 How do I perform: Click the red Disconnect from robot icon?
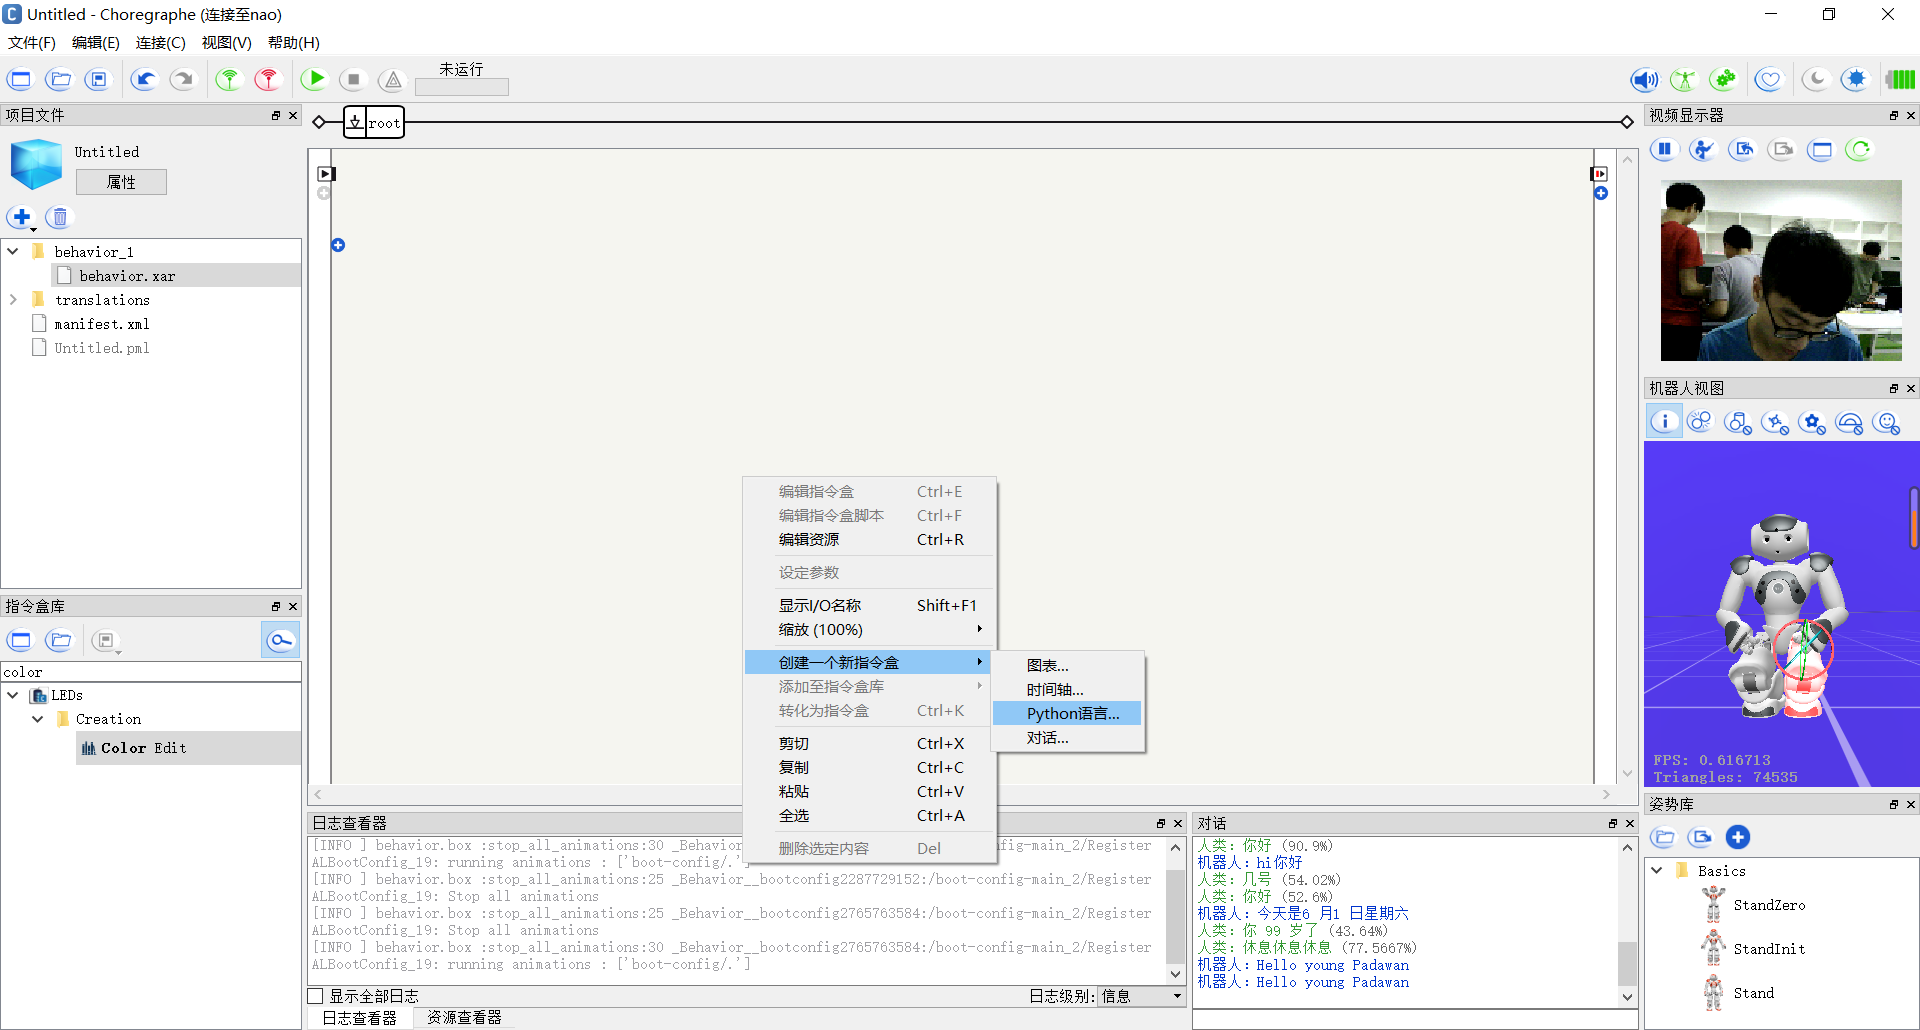[x=267, y=79]
